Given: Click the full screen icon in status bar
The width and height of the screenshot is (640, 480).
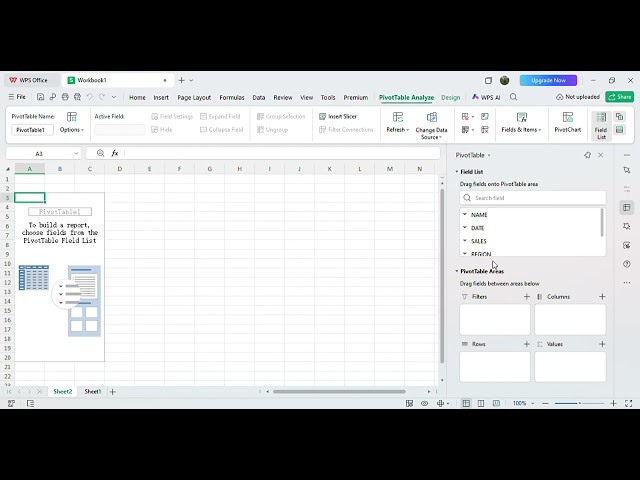Looking at the screenshot, I should tap(628, 403).
